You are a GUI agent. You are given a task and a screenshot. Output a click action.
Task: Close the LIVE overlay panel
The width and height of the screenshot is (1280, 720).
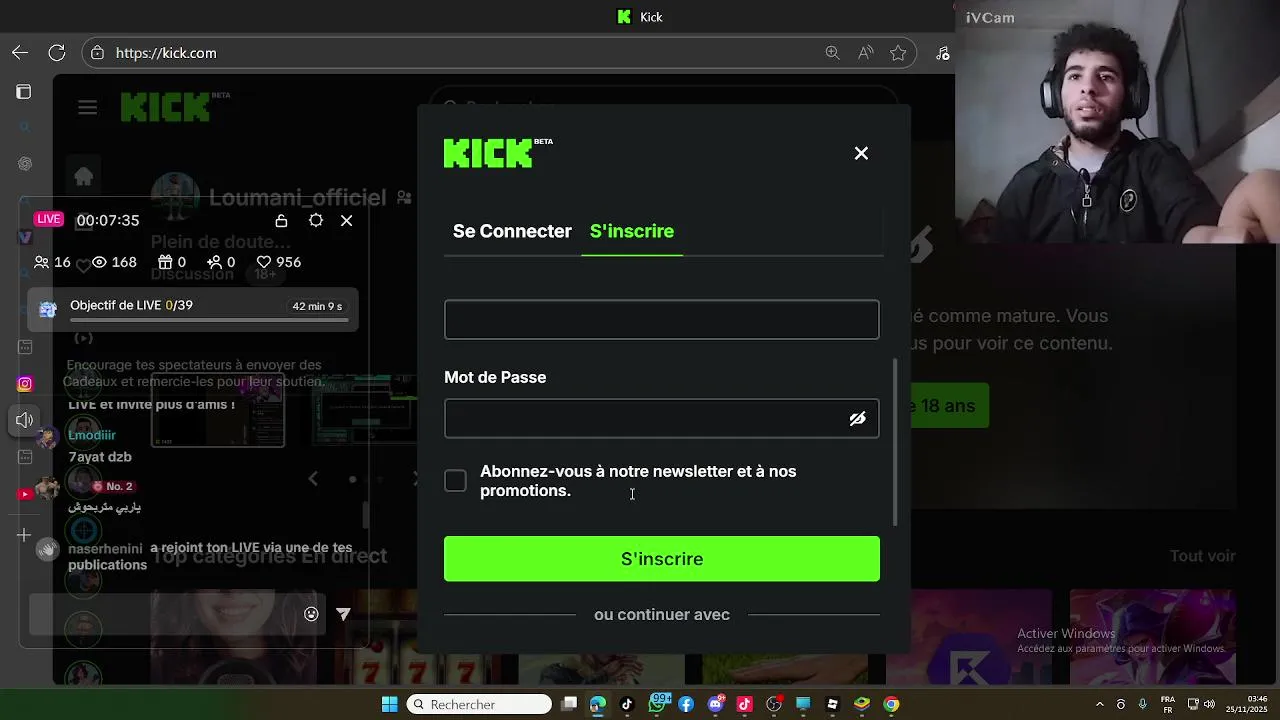tap(347, 220)
